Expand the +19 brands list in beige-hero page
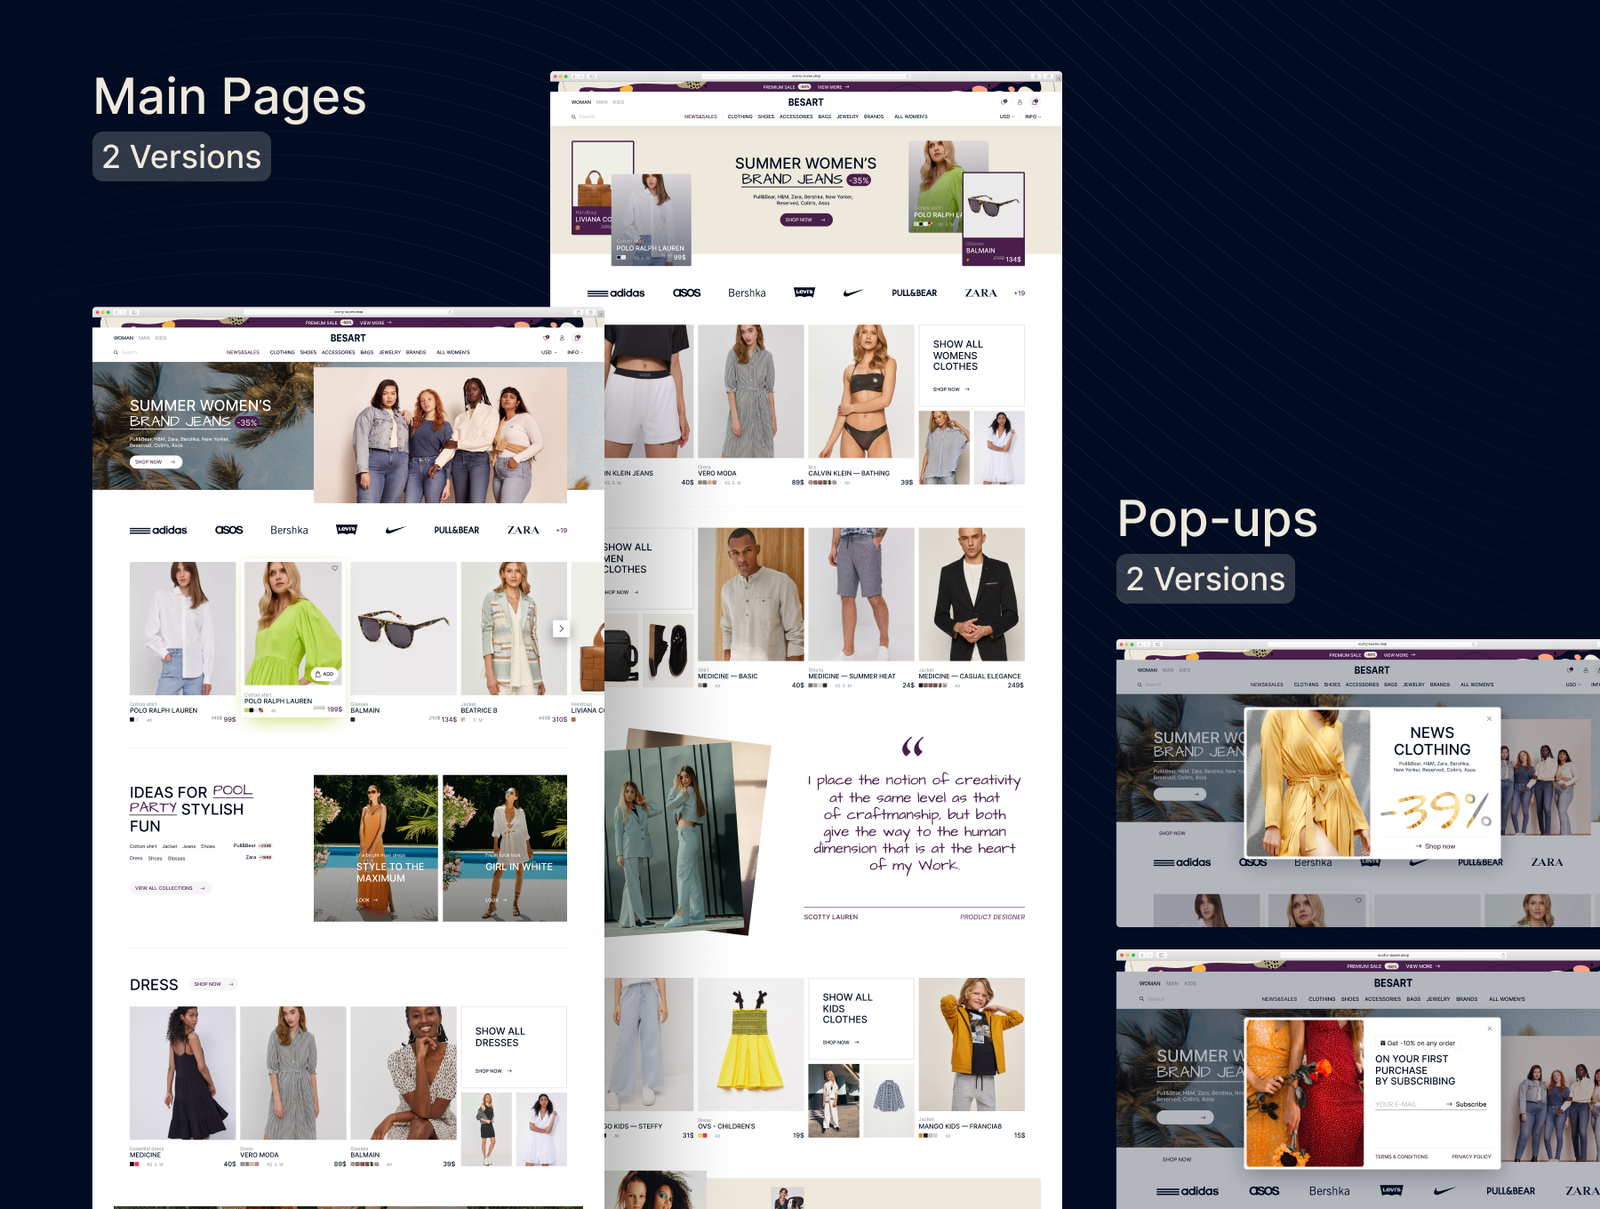 pos(1019,293)
